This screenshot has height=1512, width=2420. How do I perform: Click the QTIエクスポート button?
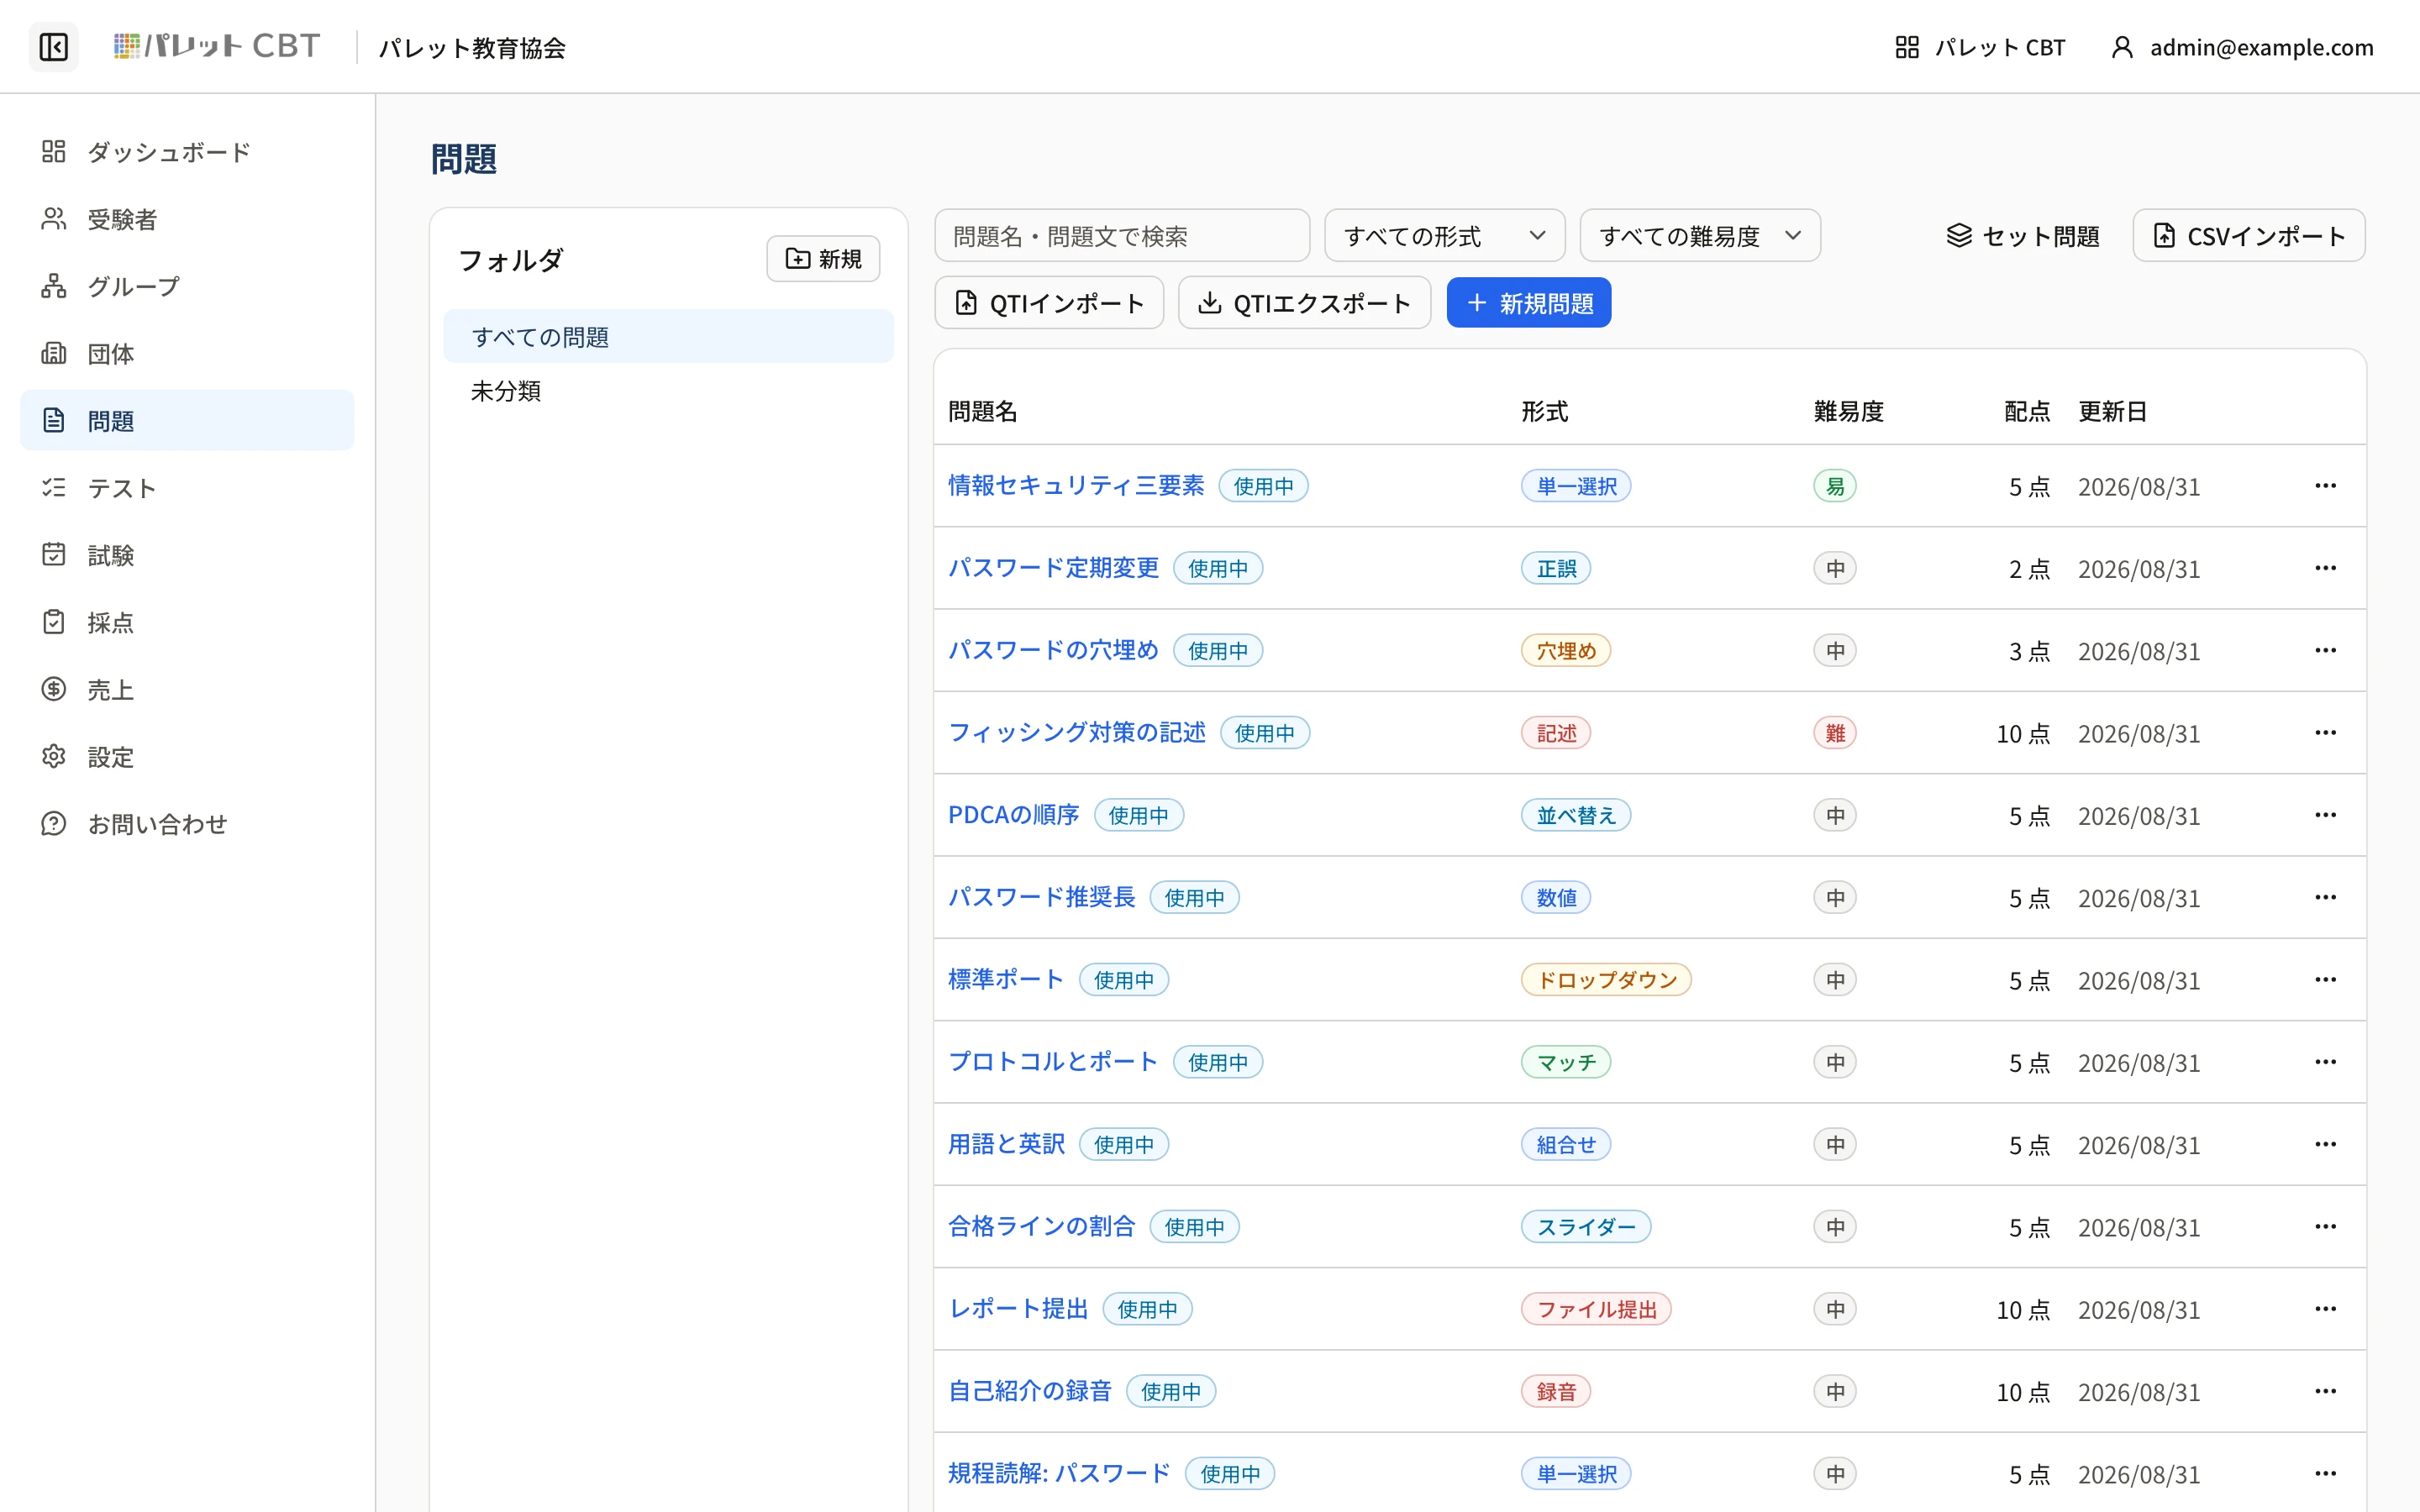(x=1304, y=303)
